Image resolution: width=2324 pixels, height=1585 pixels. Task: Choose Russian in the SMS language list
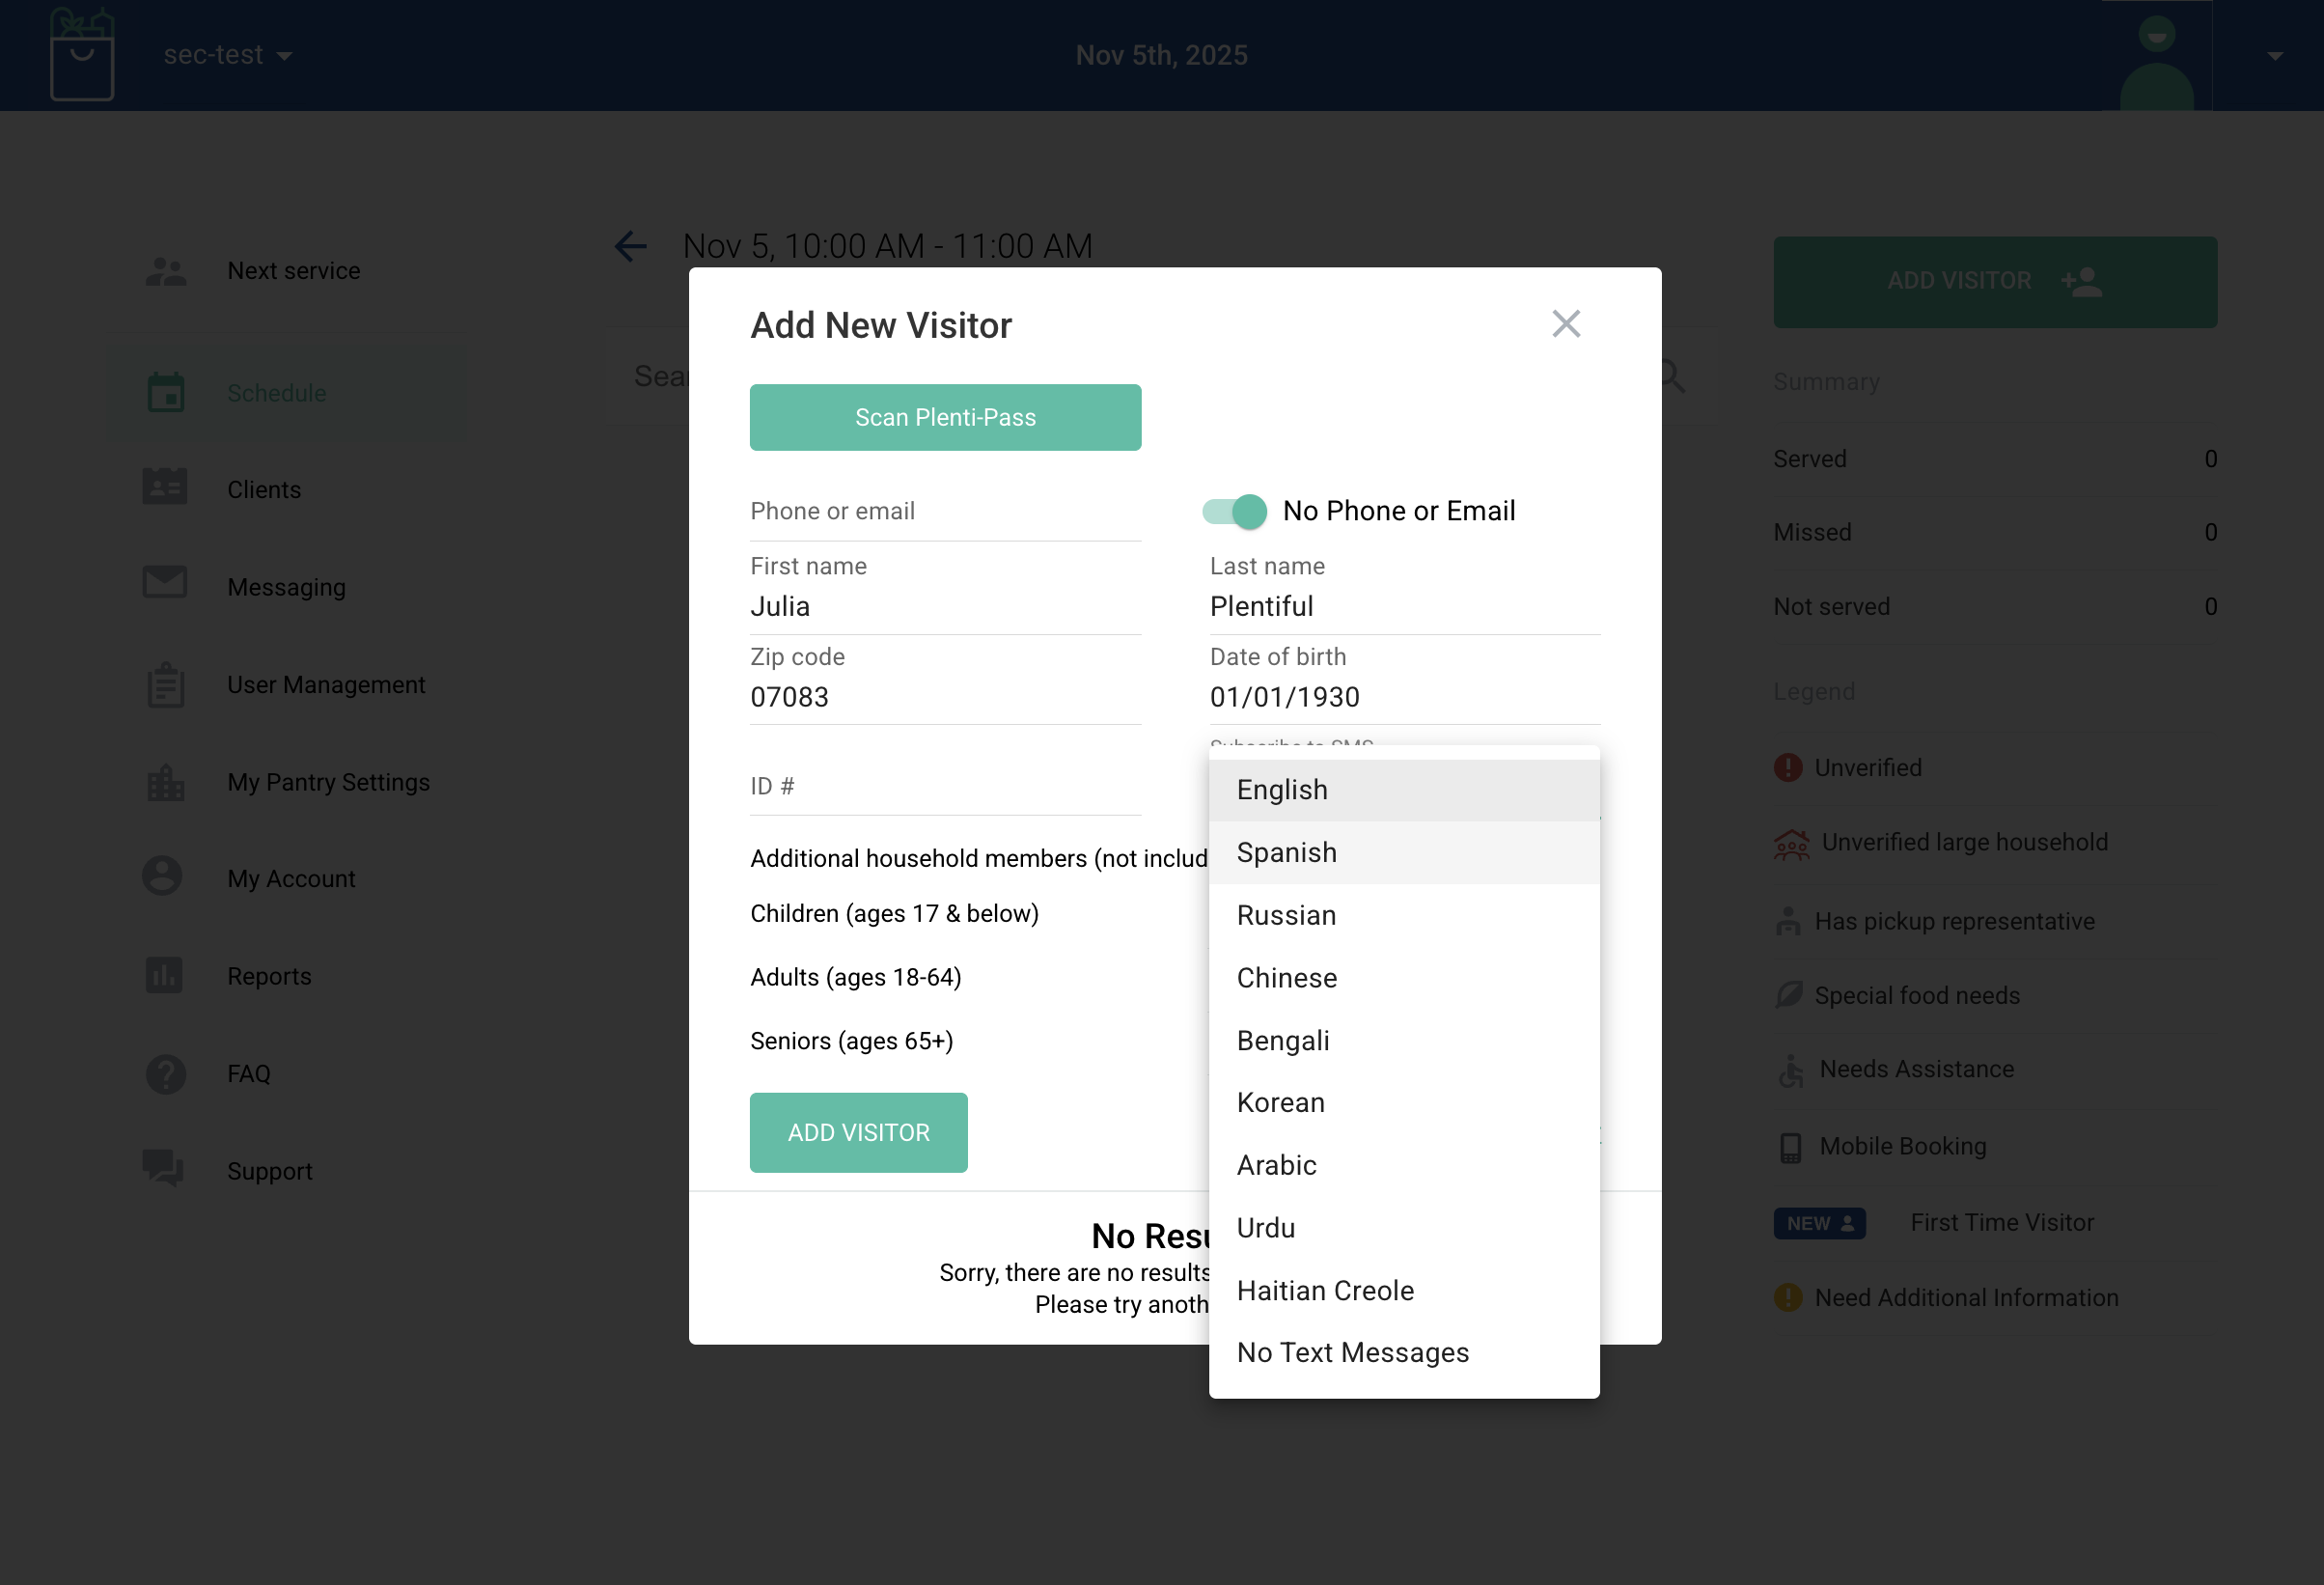(1404, 916)
